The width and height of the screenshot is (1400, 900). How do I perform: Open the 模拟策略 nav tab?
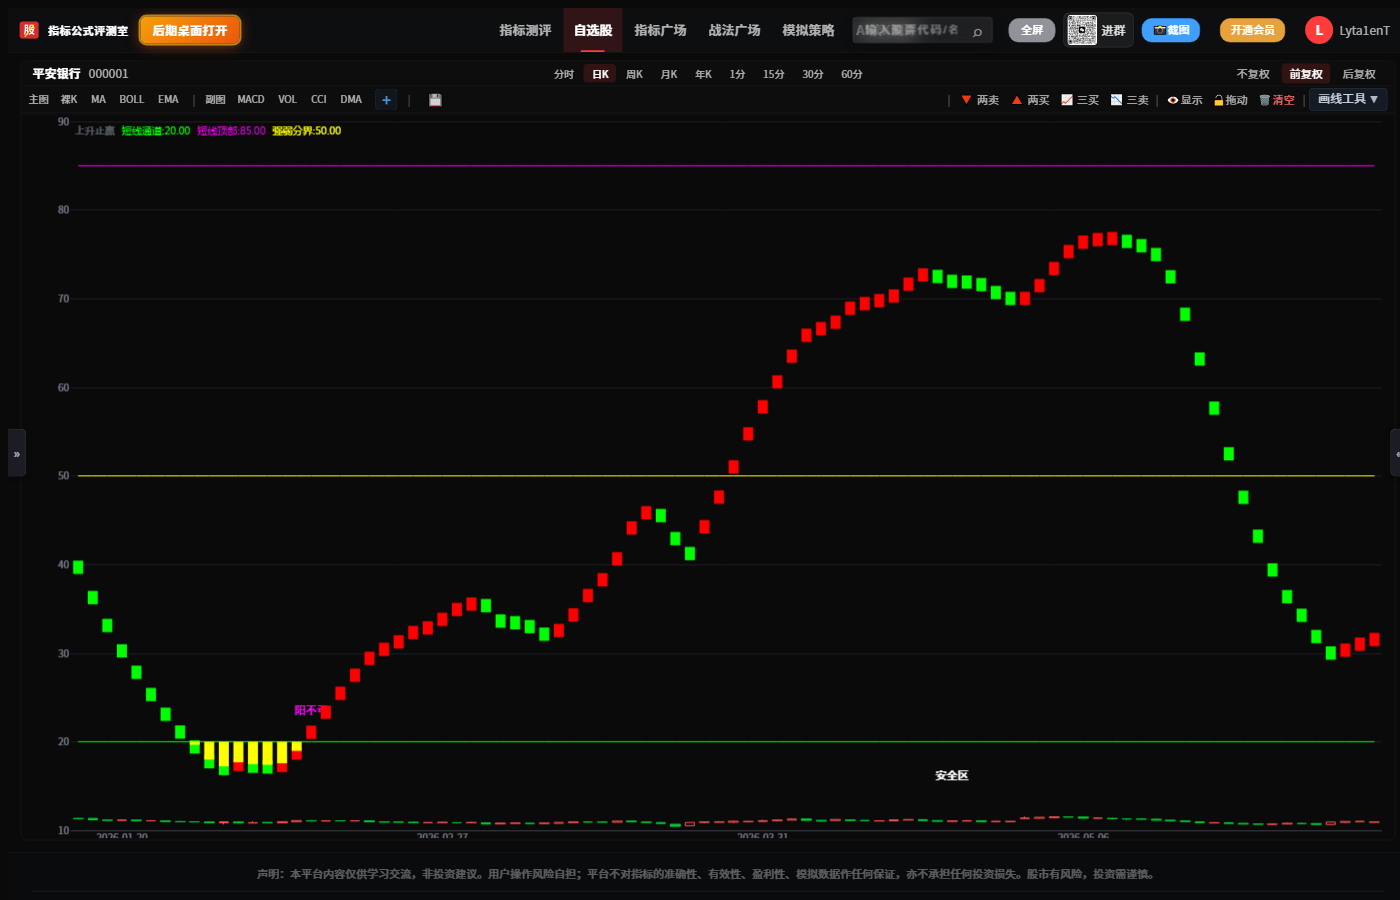click(x=808, y=30)
